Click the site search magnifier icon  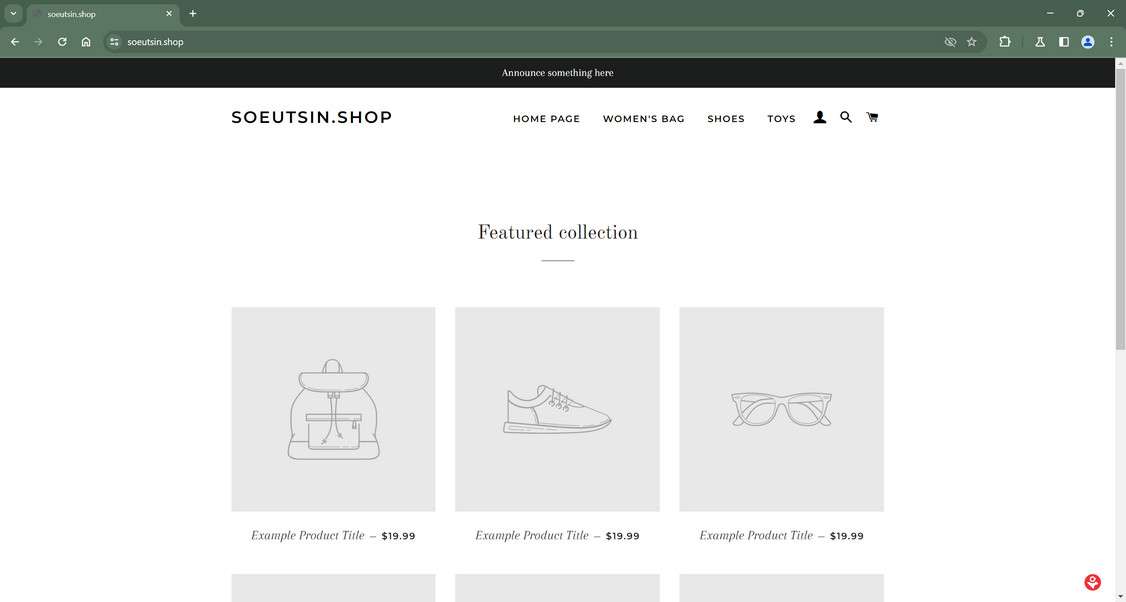846,117
